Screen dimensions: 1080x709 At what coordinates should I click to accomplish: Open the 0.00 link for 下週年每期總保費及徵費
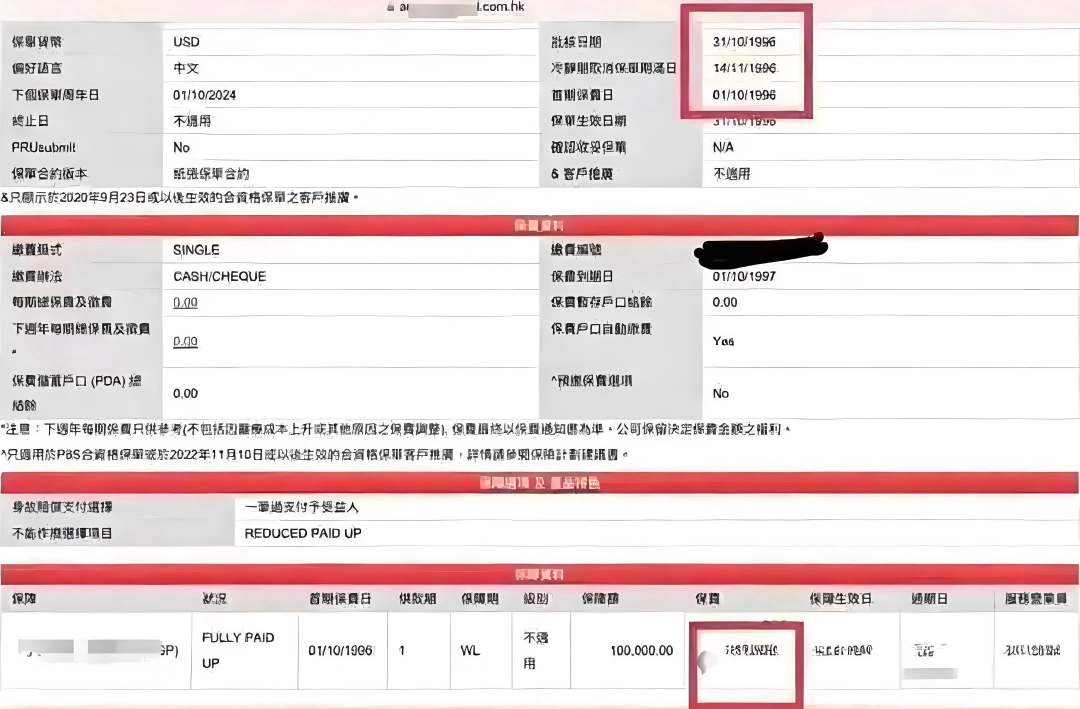point(185,341)
